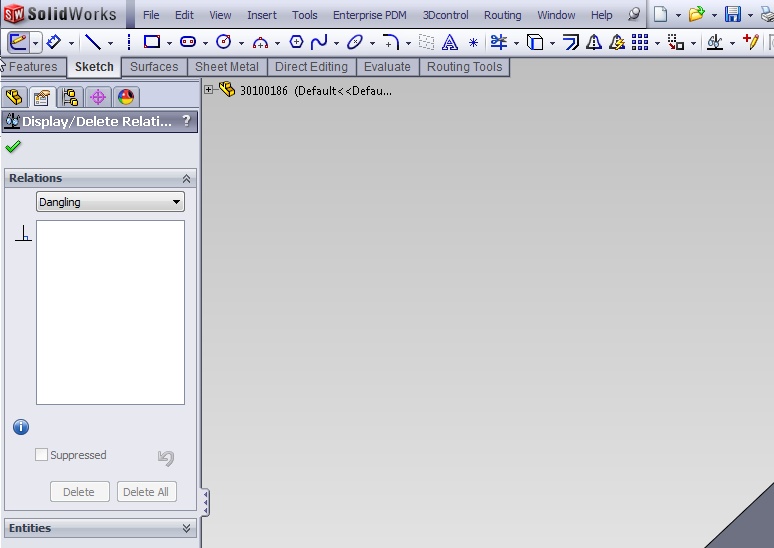
Task: Open the Sketch tool dropdown arrow
Action: pyautogui.click(x=36, y=43)
